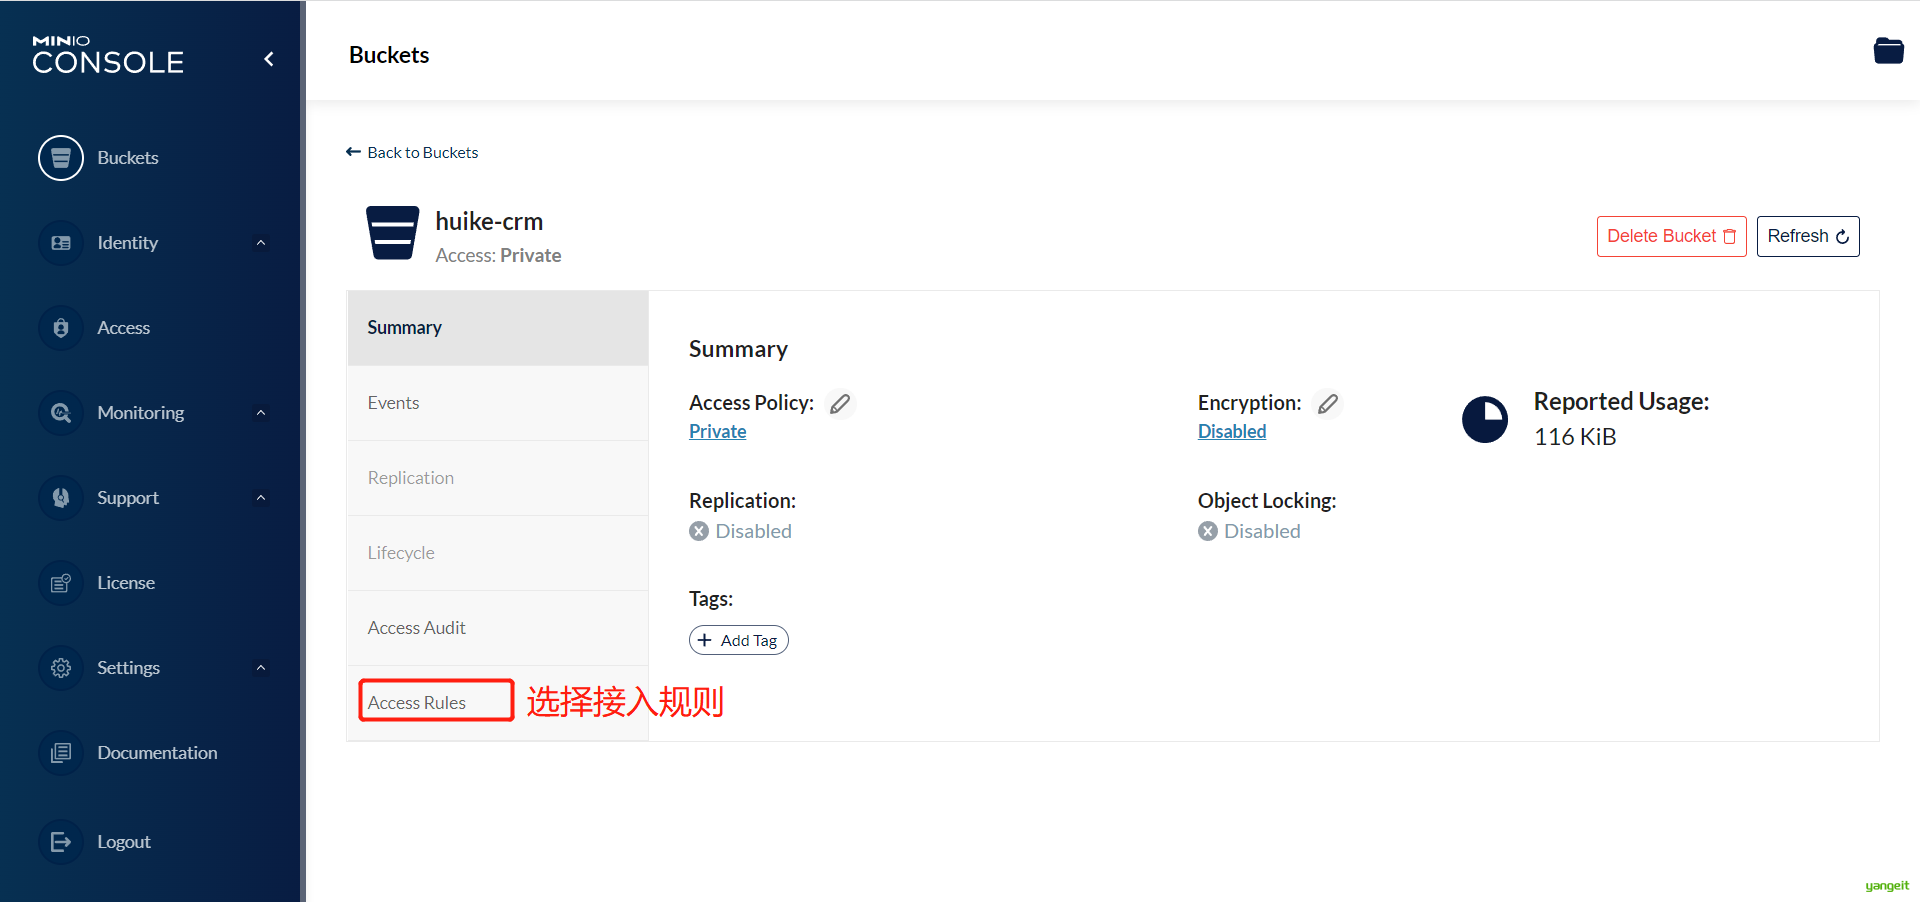Screen dimensions: 1920x902
Task: Open the object browser folder icon
Action: pyautogui.click(x=1888, y=50)
